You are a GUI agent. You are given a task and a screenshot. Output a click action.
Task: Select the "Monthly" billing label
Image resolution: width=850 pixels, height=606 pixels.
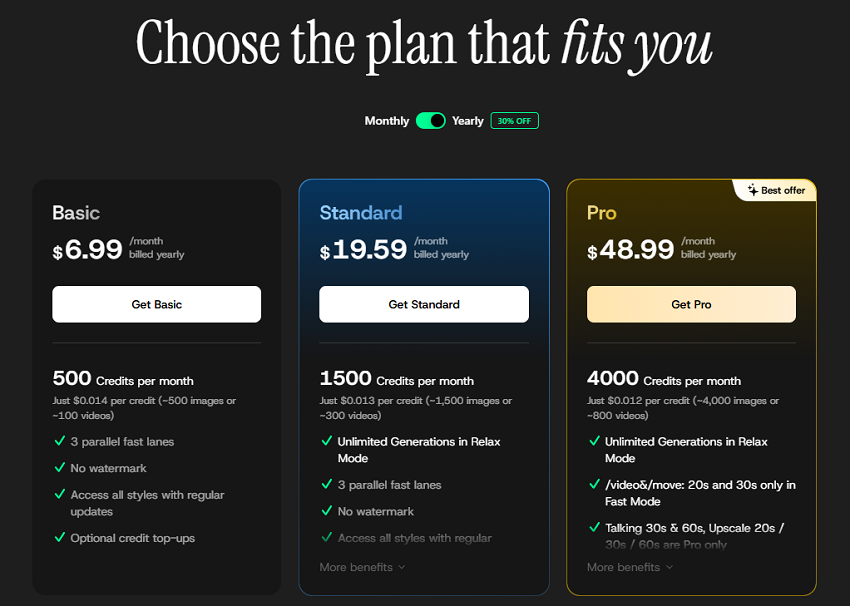[x=387, y=120]
